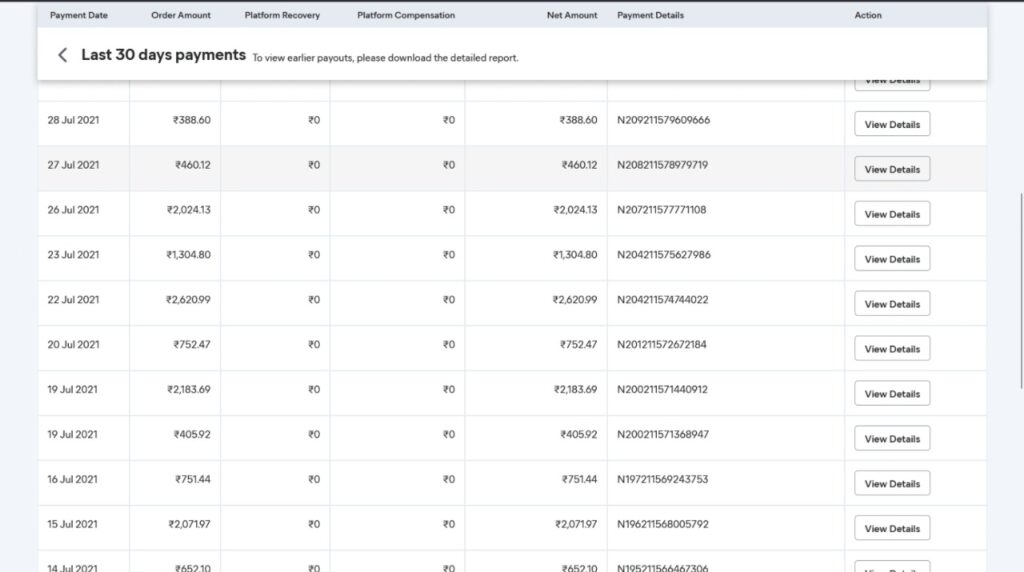The width and height of the screenshot is (1024, 572).
Task: Open View Details for 16 Jul 2021
Action: (892, 484)
